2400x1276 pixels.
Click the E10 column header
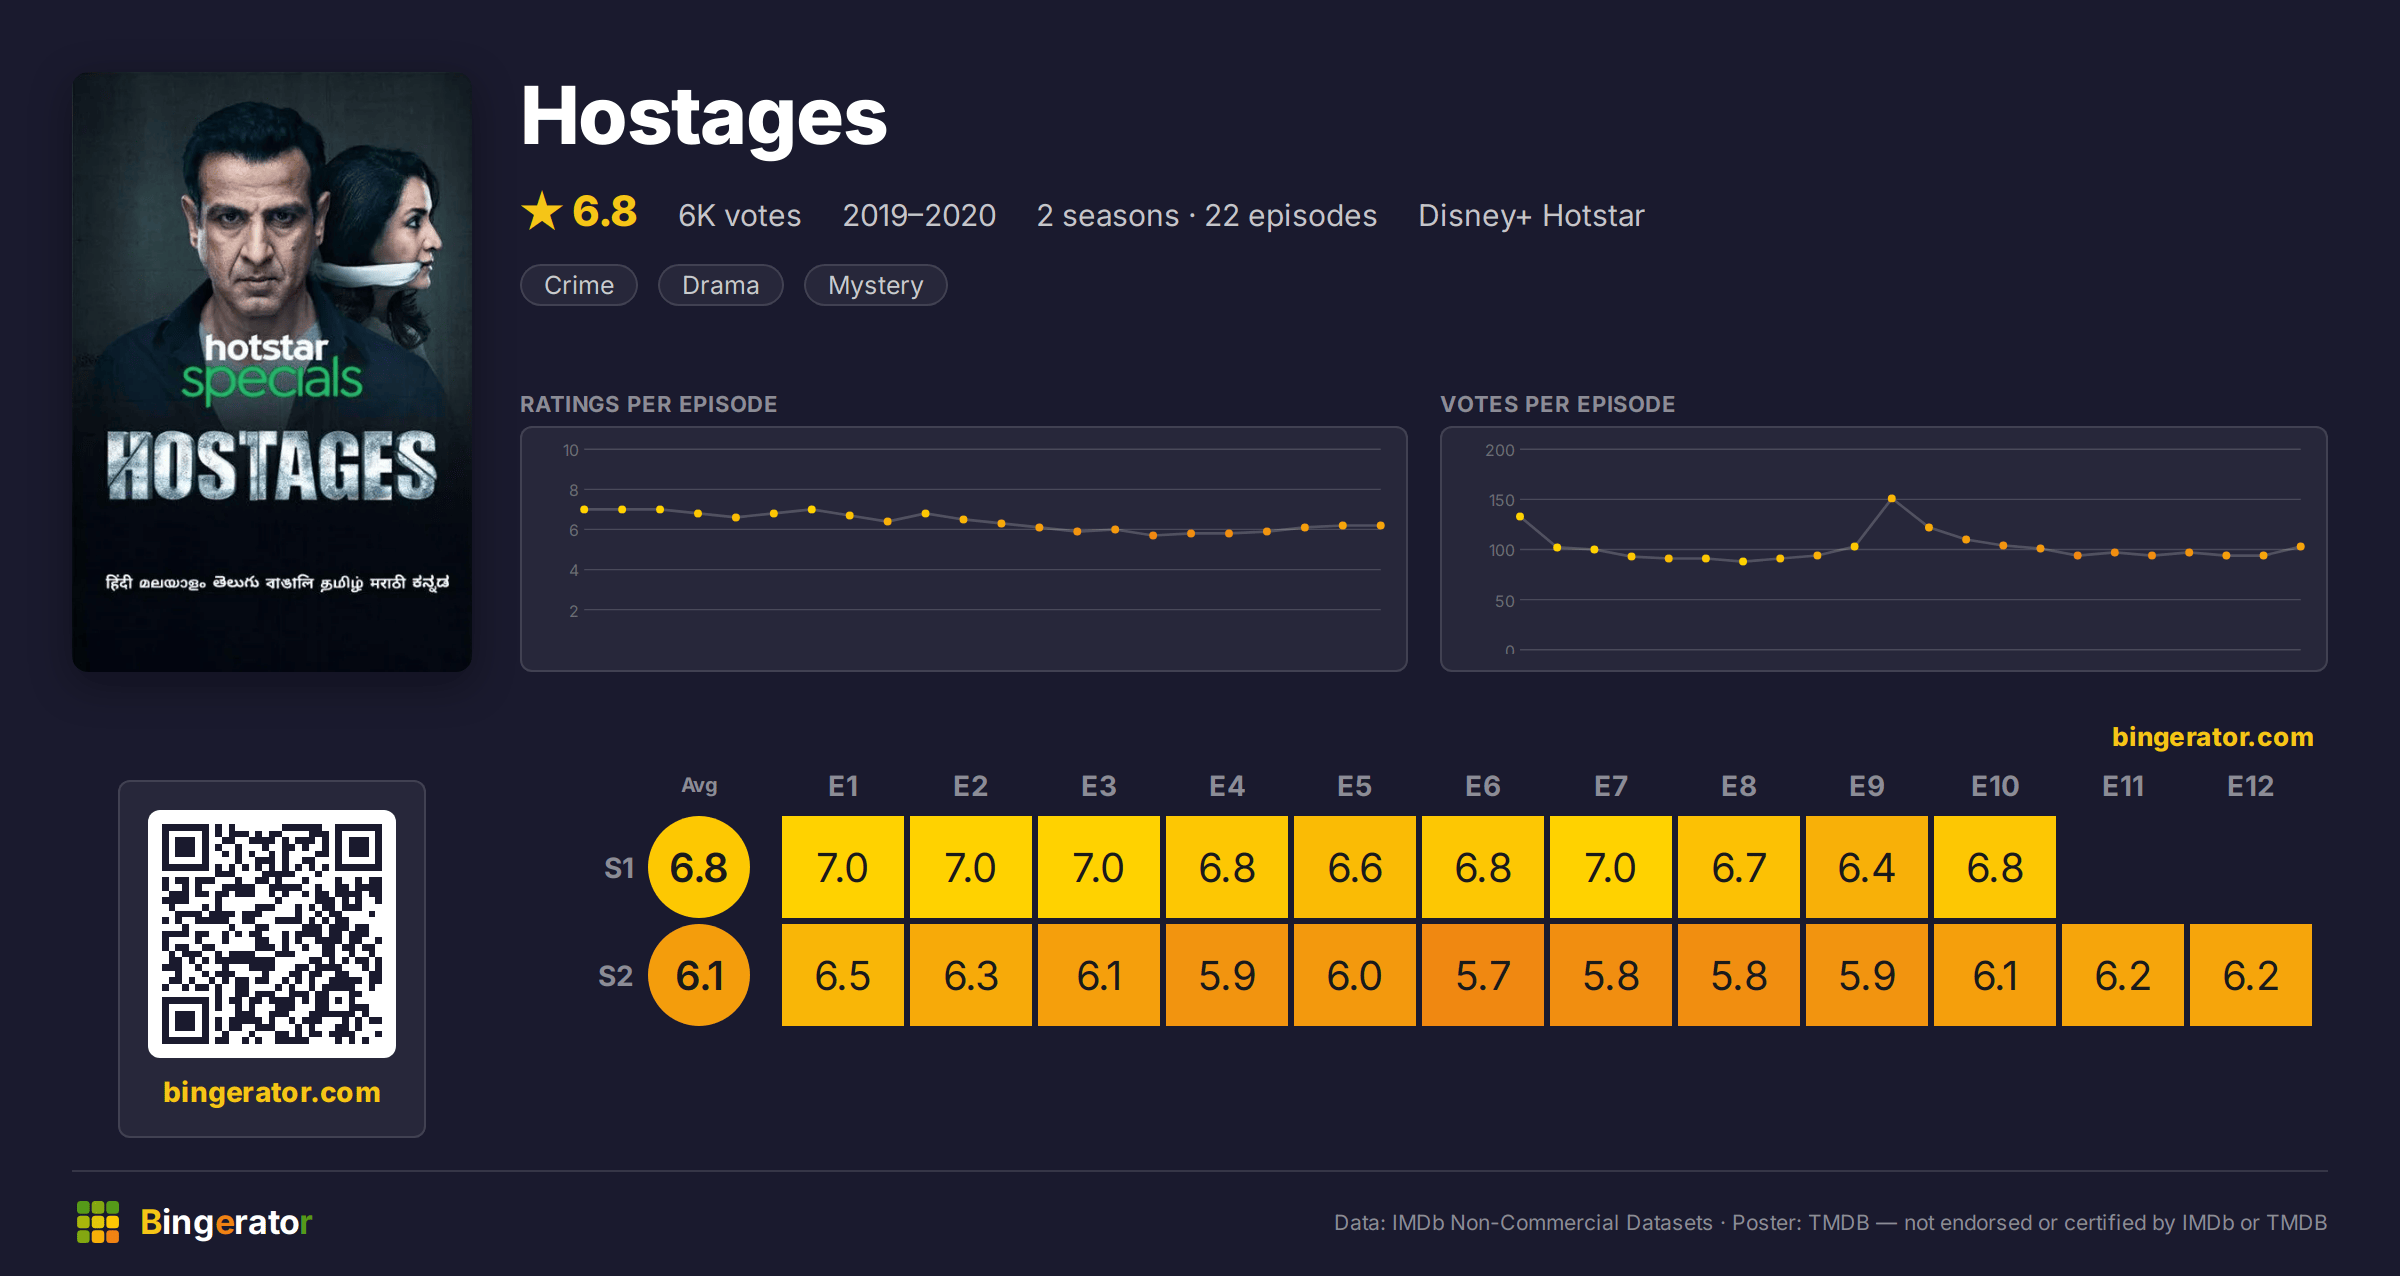[1995, 786]
